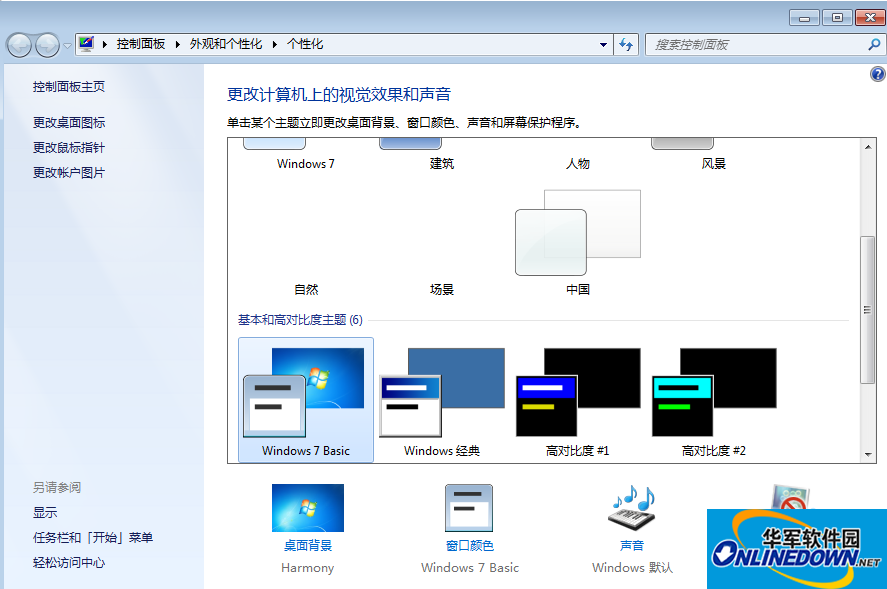Open 声音 via the music notes icon
Viewport: 887px width, 589px height.
point(632,508)
